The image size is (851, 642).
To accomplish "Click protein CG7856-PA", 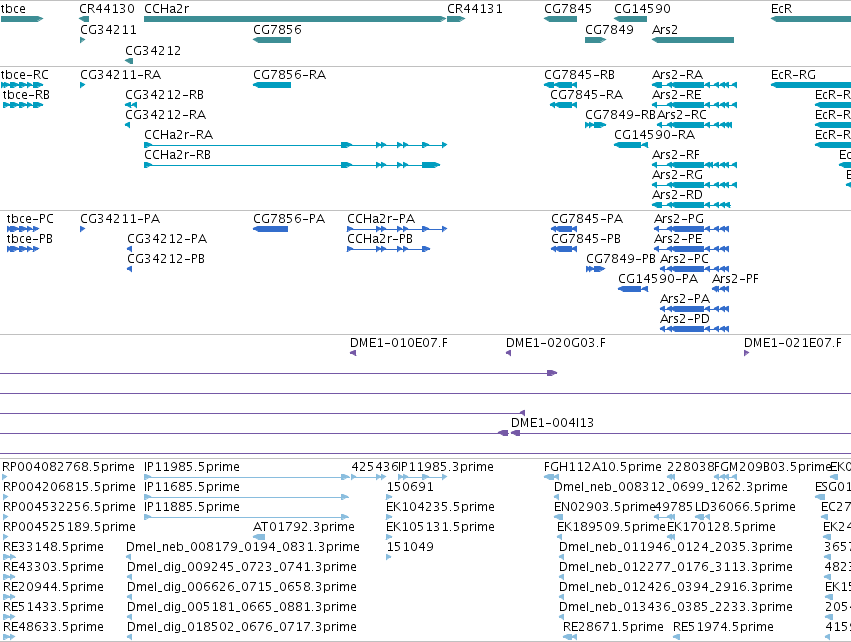I will pos(289,219).
